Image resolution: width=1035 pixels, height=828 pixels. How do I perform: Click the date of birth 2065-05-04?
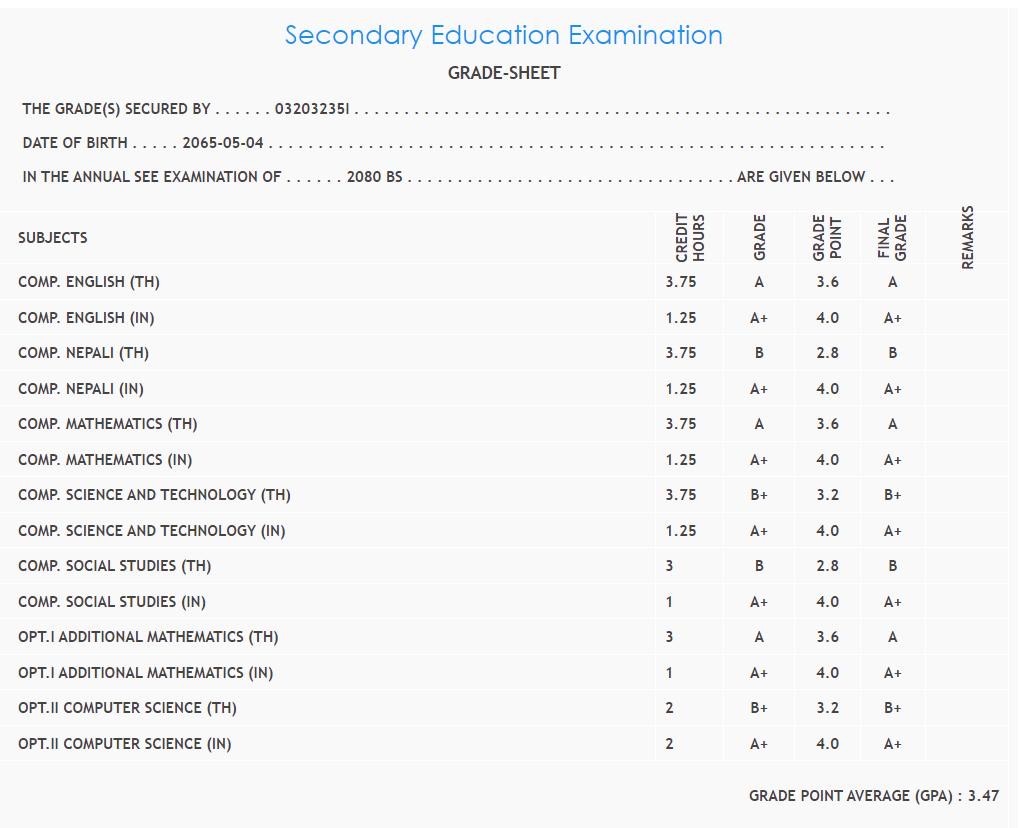[x=223, y=143]
